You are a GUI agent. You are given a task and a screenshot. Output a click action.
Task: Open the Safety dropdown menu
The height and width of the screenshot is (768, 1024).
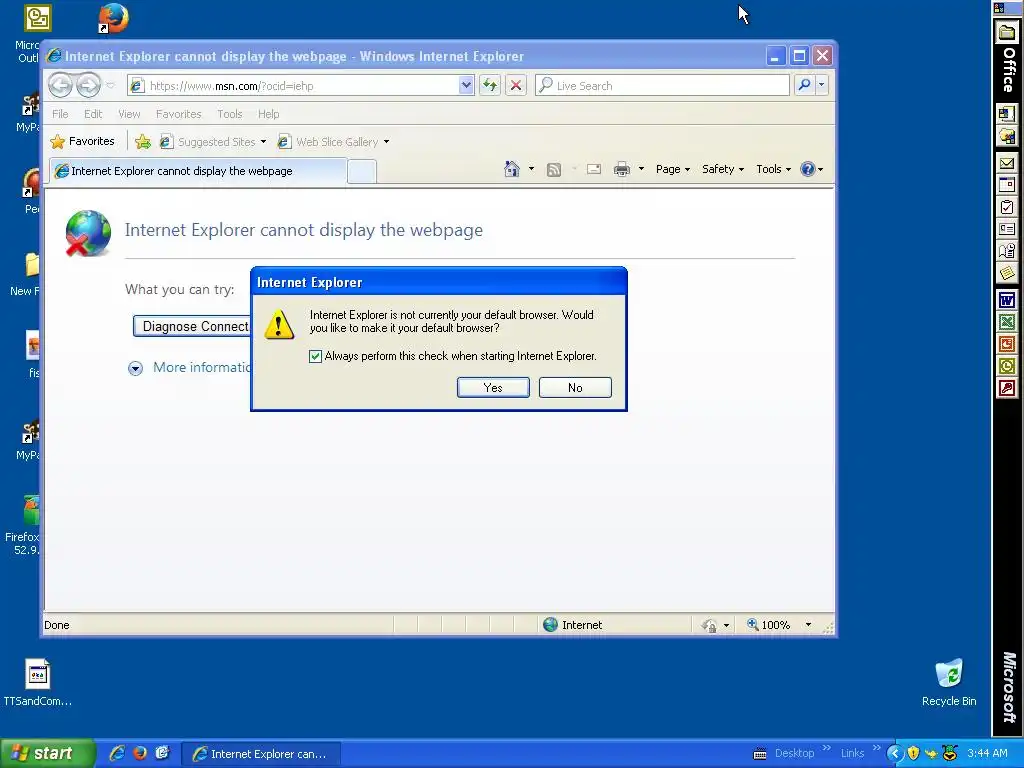click(723, 169)
